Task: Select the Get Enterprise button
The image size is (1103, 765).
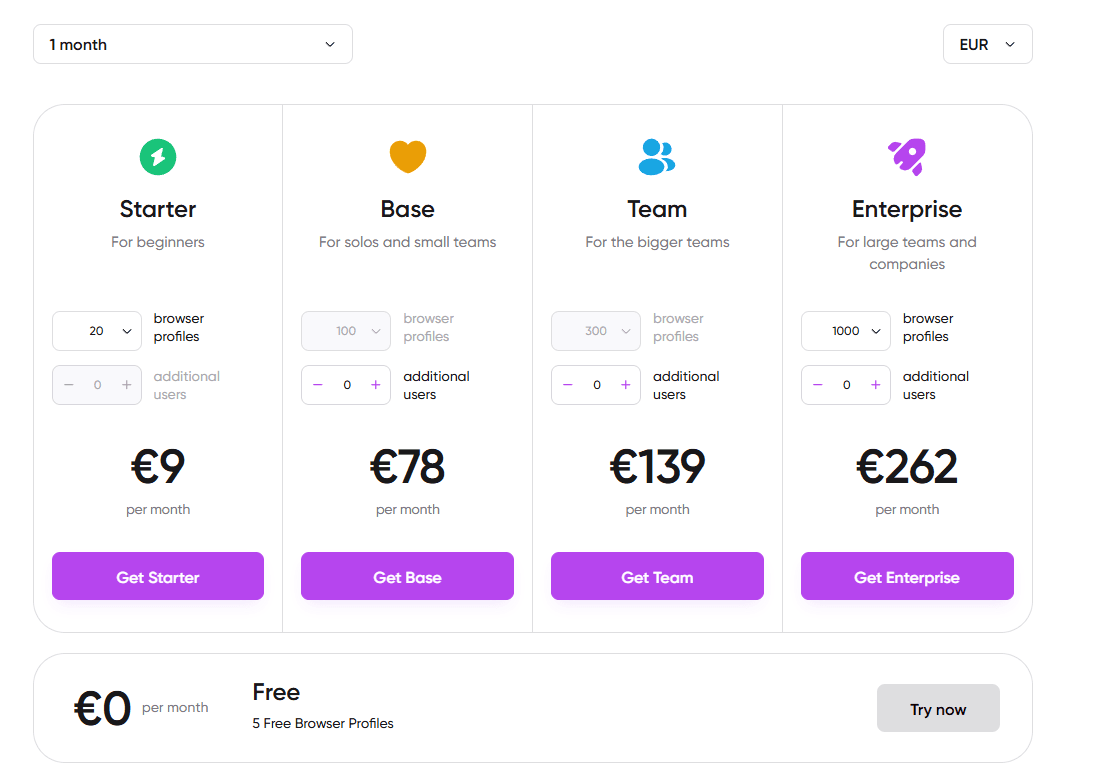Action: pos(907,577)
